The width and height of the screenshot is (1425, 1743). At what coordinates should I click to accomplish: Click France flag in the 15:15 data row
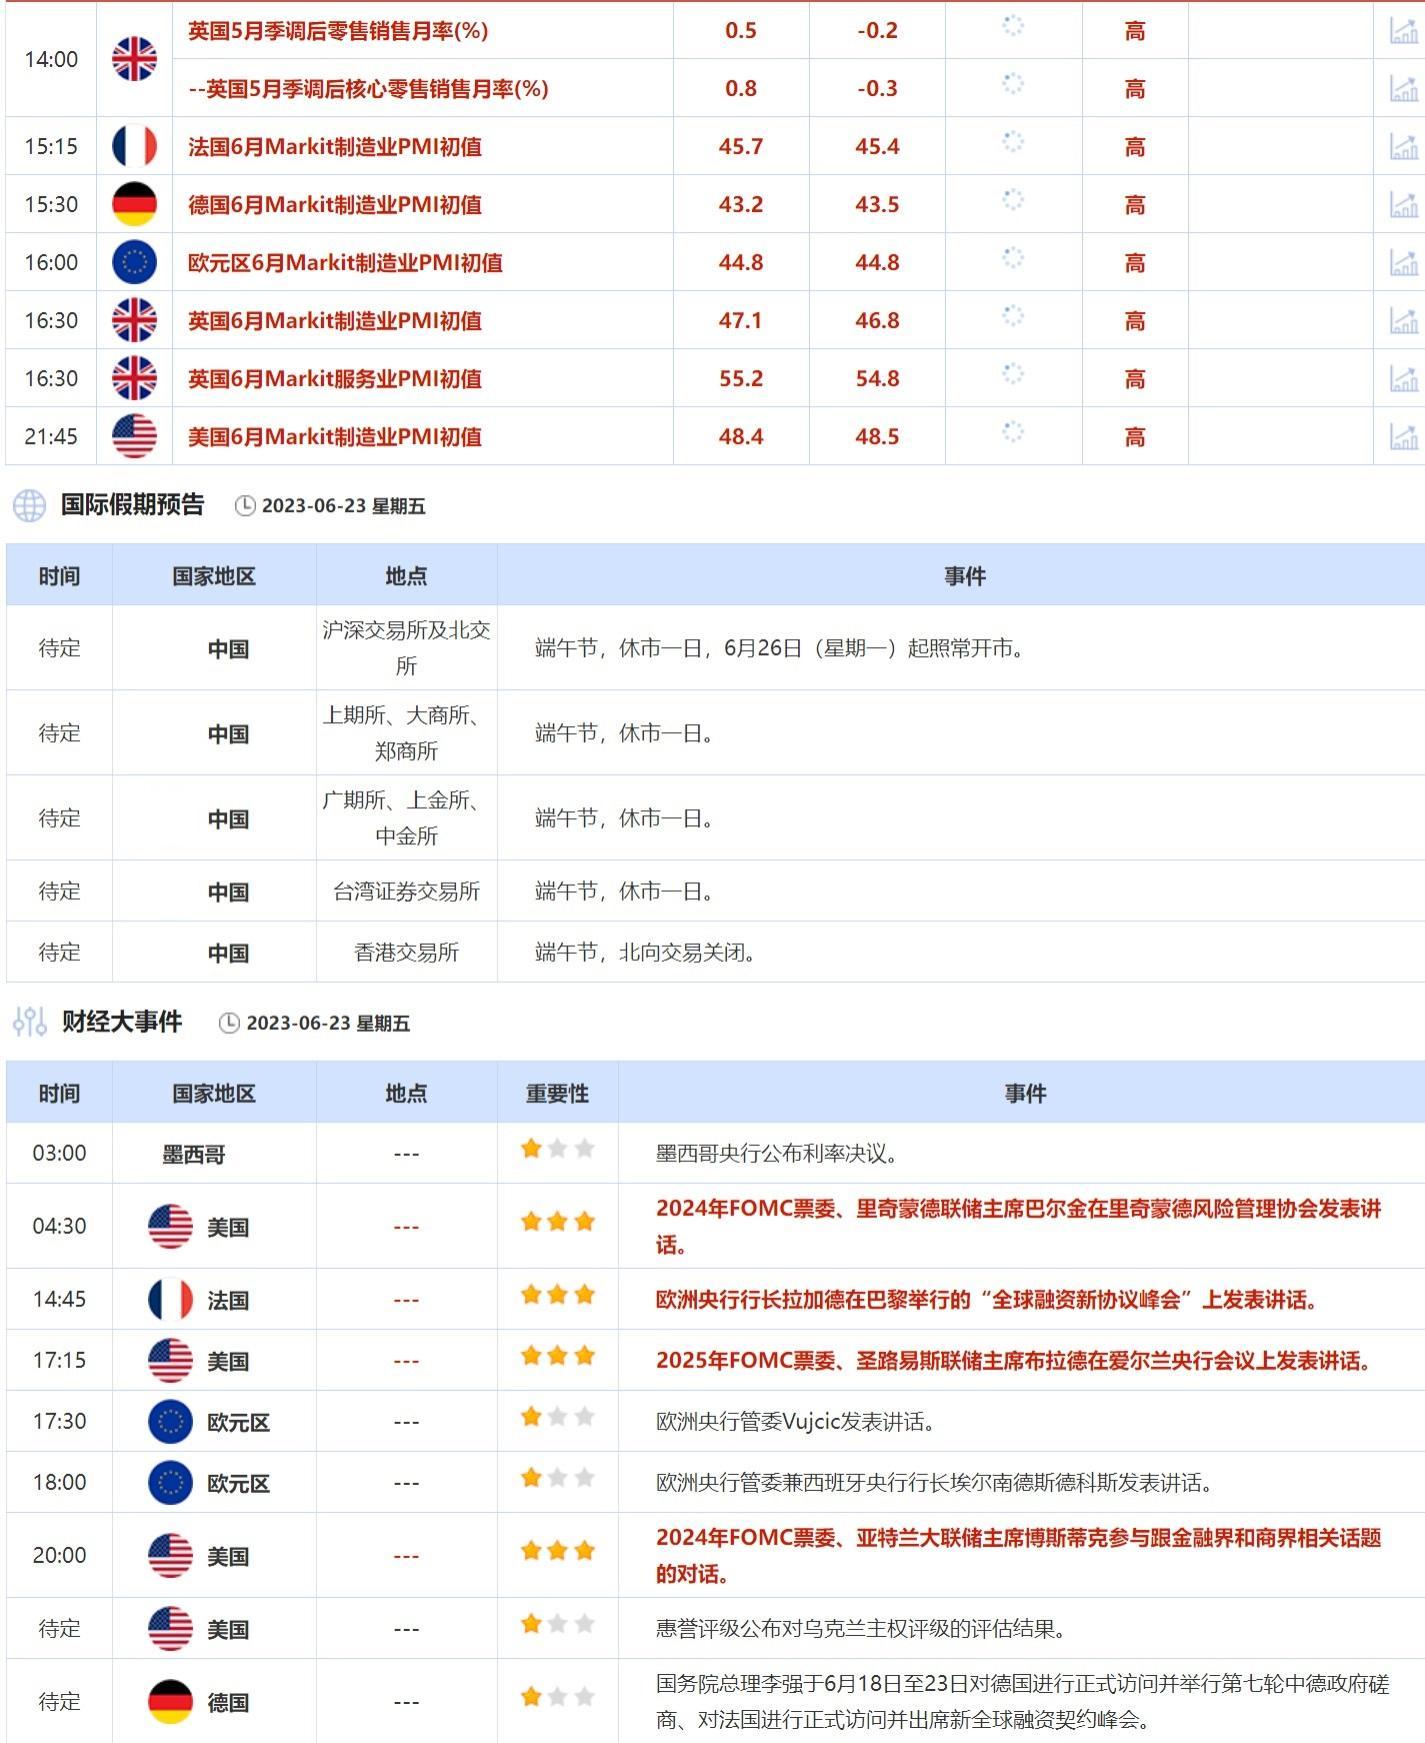tap(134, 146)
